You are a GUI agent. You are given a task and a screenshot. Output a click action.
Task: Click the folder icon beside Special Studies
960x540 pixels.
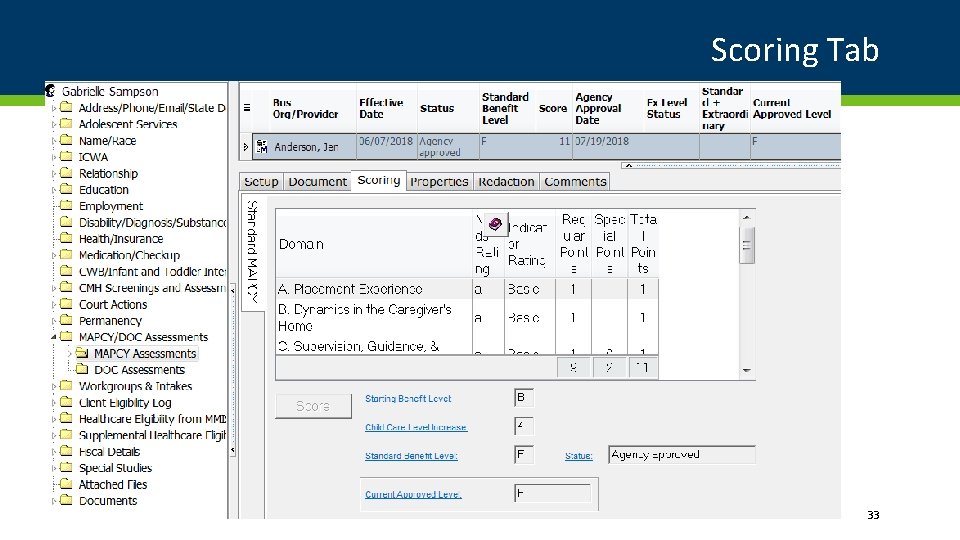coord(66,468)
